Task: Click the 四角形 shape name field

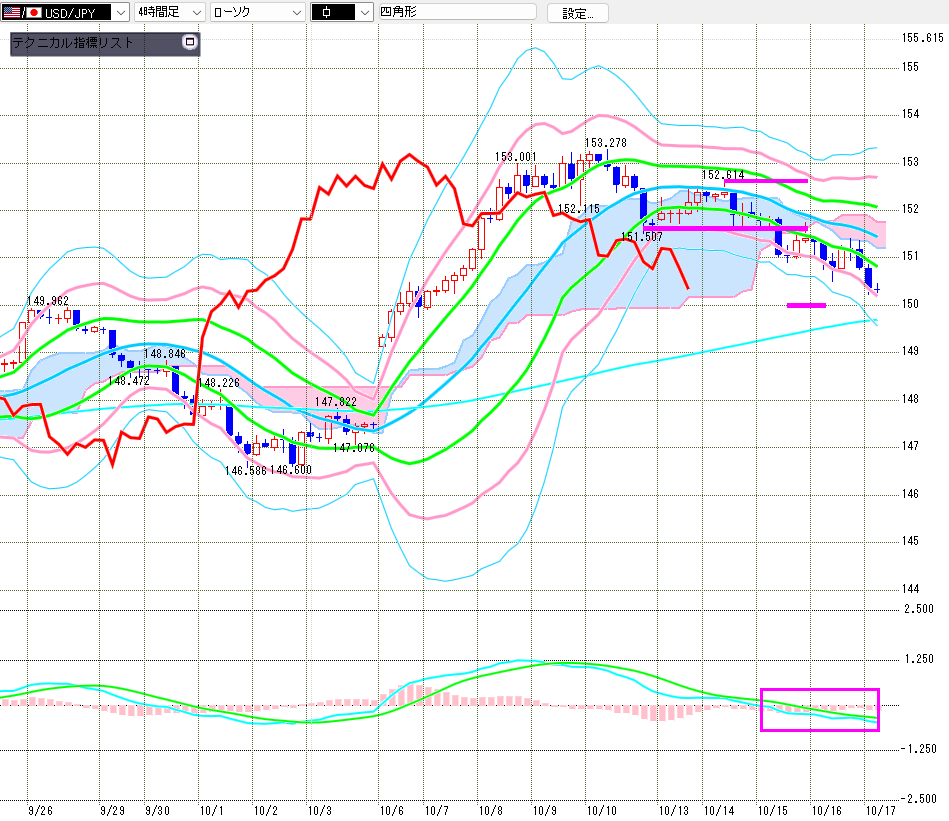Action: [456, 12]
